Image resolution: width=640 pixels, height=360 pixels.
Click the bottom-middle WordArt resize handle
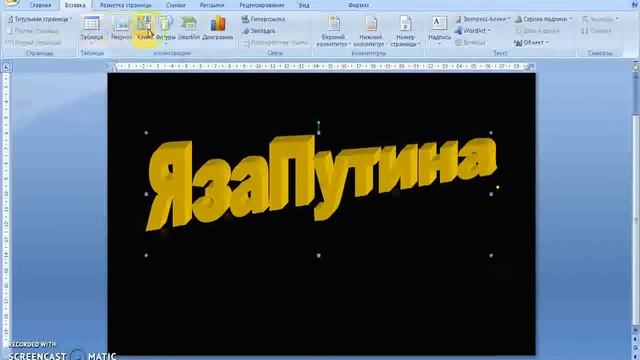point(319,256)
